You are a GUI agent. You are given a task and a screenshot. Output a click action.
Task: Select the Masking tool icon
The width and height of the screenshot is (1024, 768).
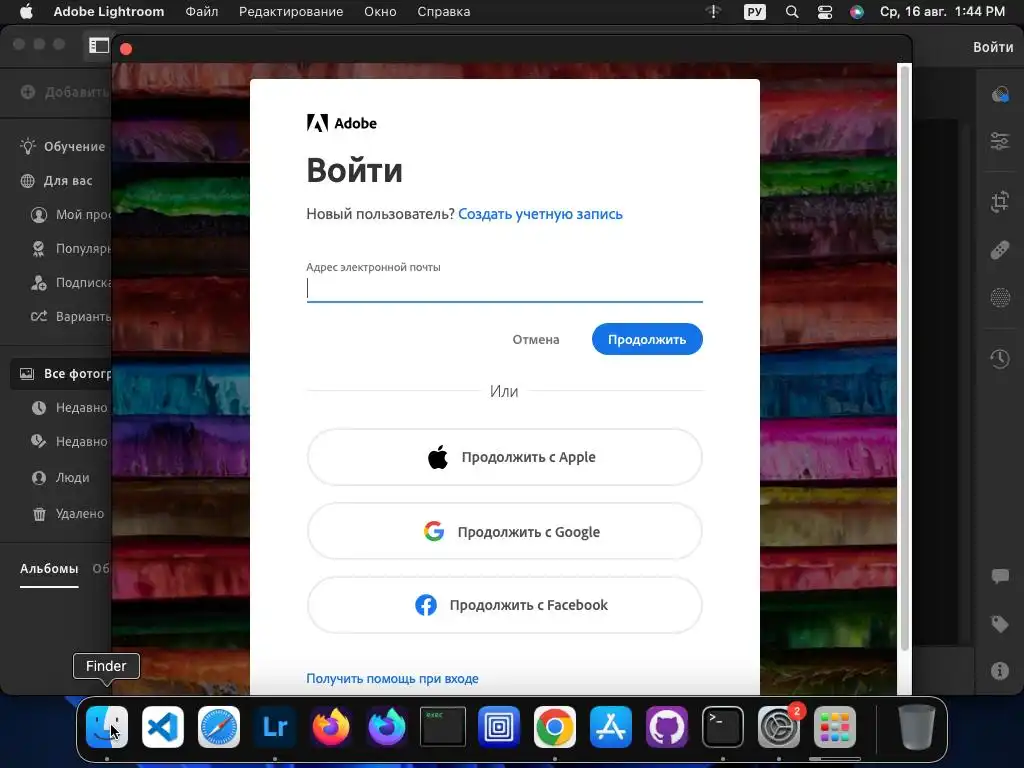(x=1000, y=298)
